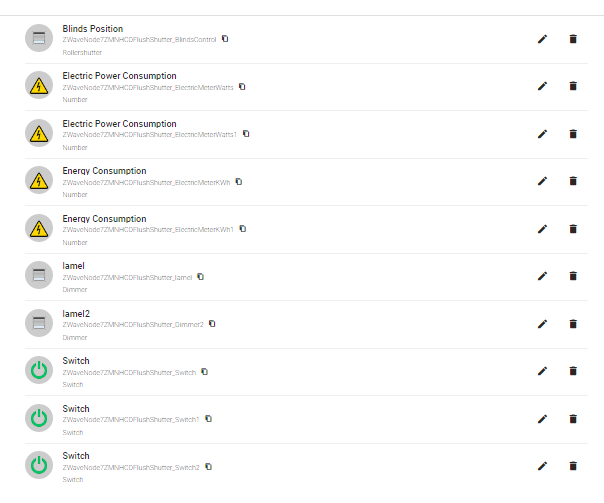
Task: Open the lamel2 item label
Action: coord(77,313)
